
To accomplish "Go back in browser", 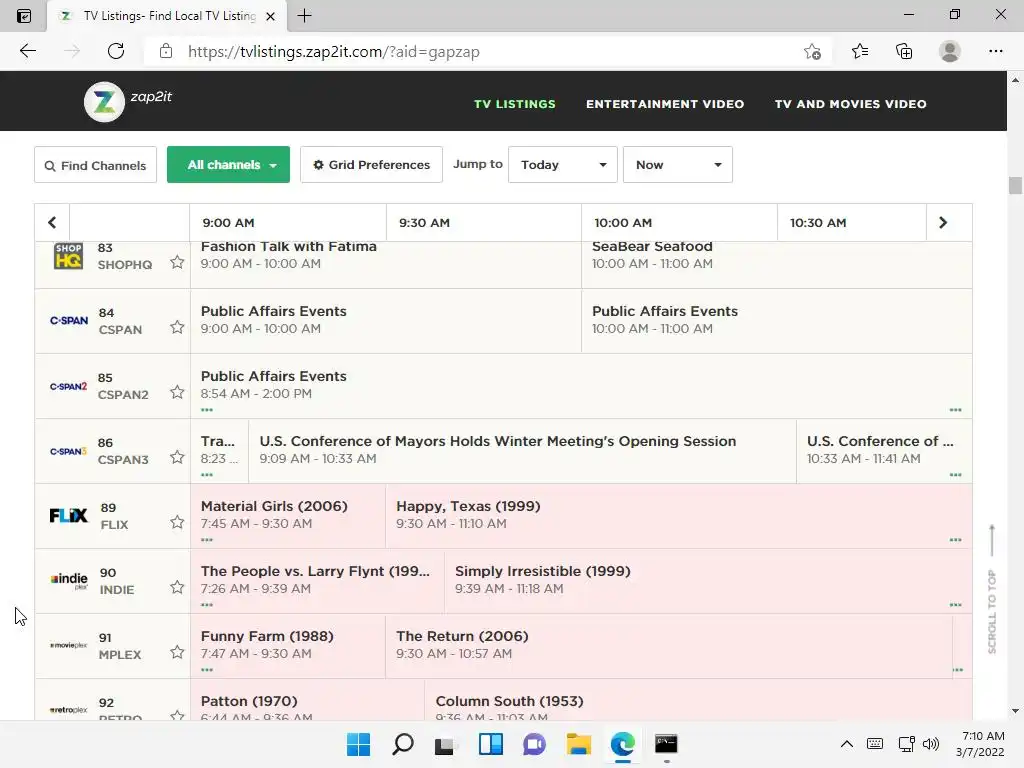I will pos(27,51).
